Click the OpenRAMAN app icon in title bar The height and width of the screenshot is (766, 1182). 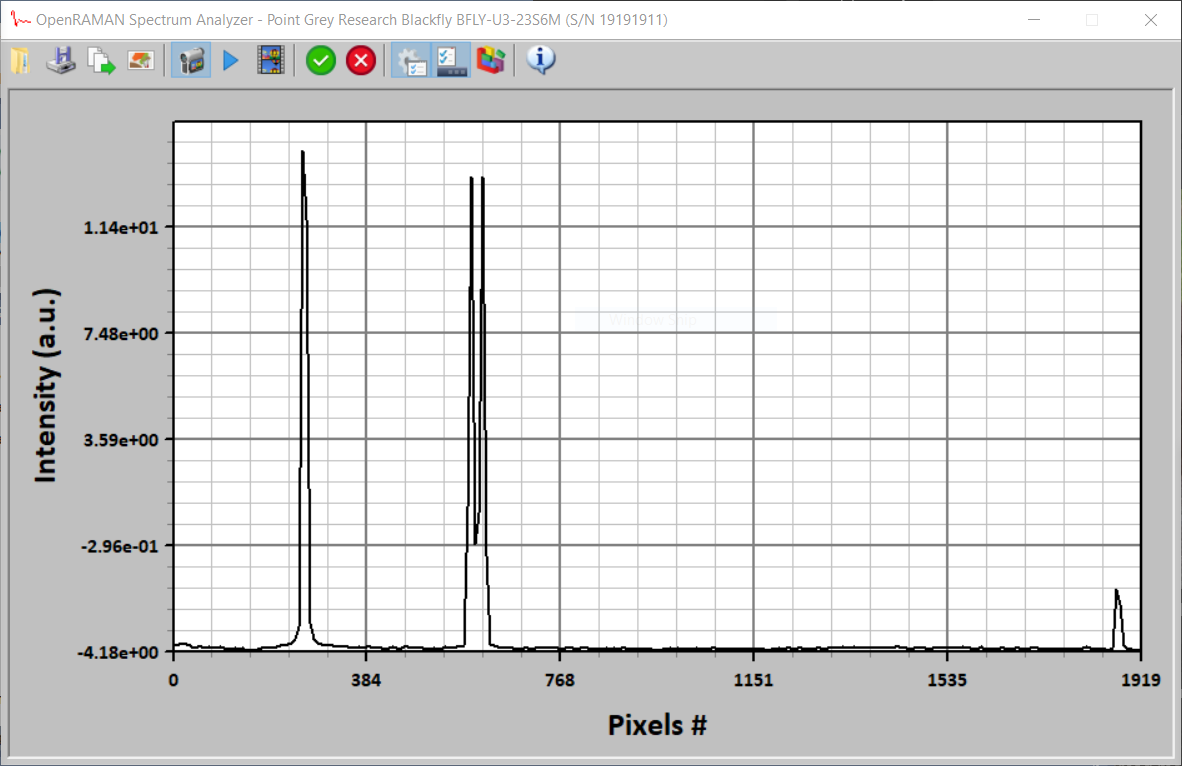click(19, 20)
